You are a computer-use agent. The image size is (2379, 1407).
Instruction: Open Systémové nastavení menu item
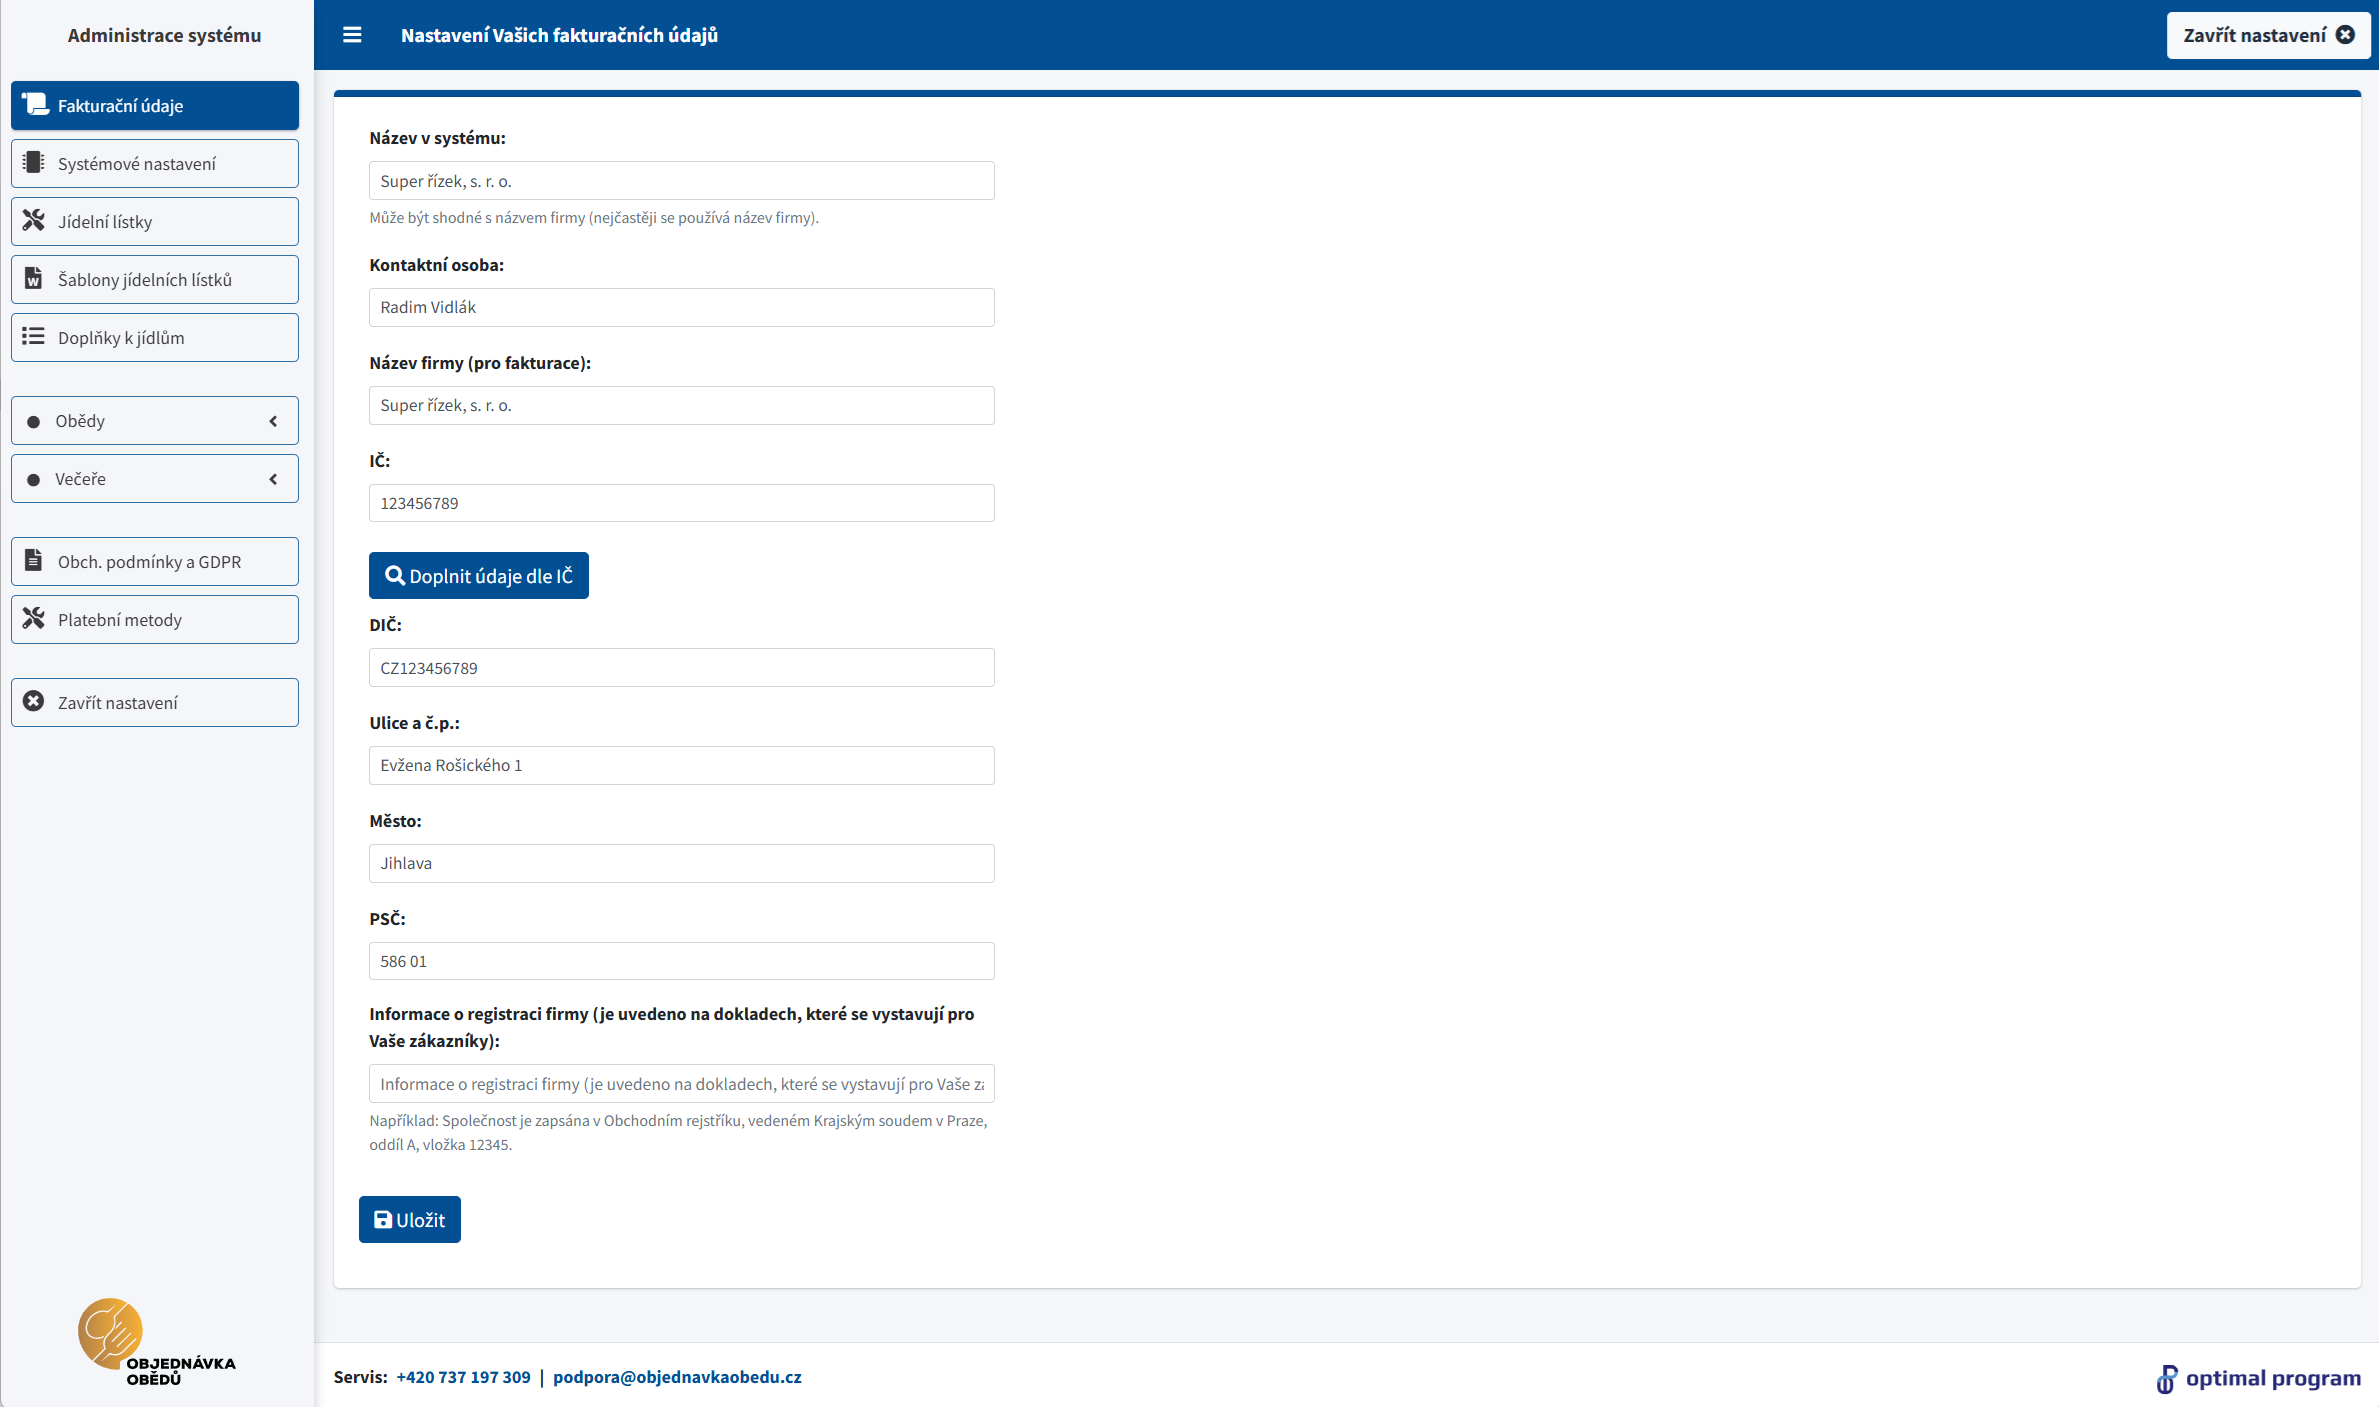(155, 163)
